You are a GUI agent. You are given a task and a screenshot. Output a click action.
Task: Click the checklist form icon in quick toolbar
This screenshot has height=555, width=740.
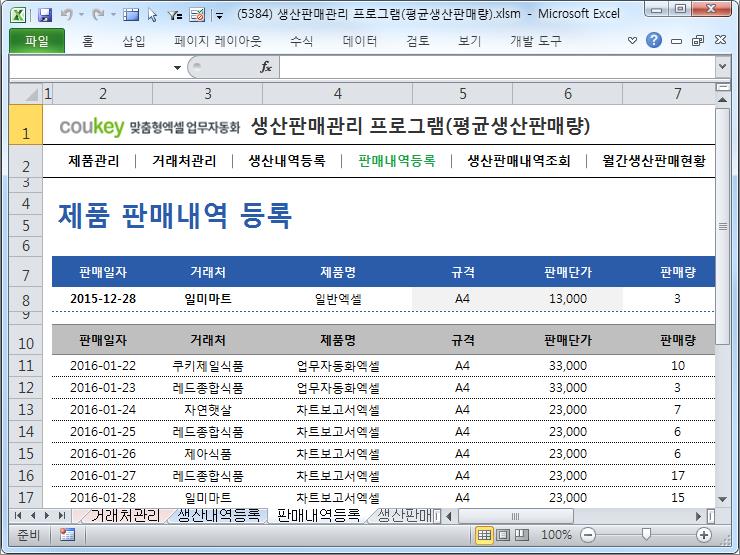197,15
